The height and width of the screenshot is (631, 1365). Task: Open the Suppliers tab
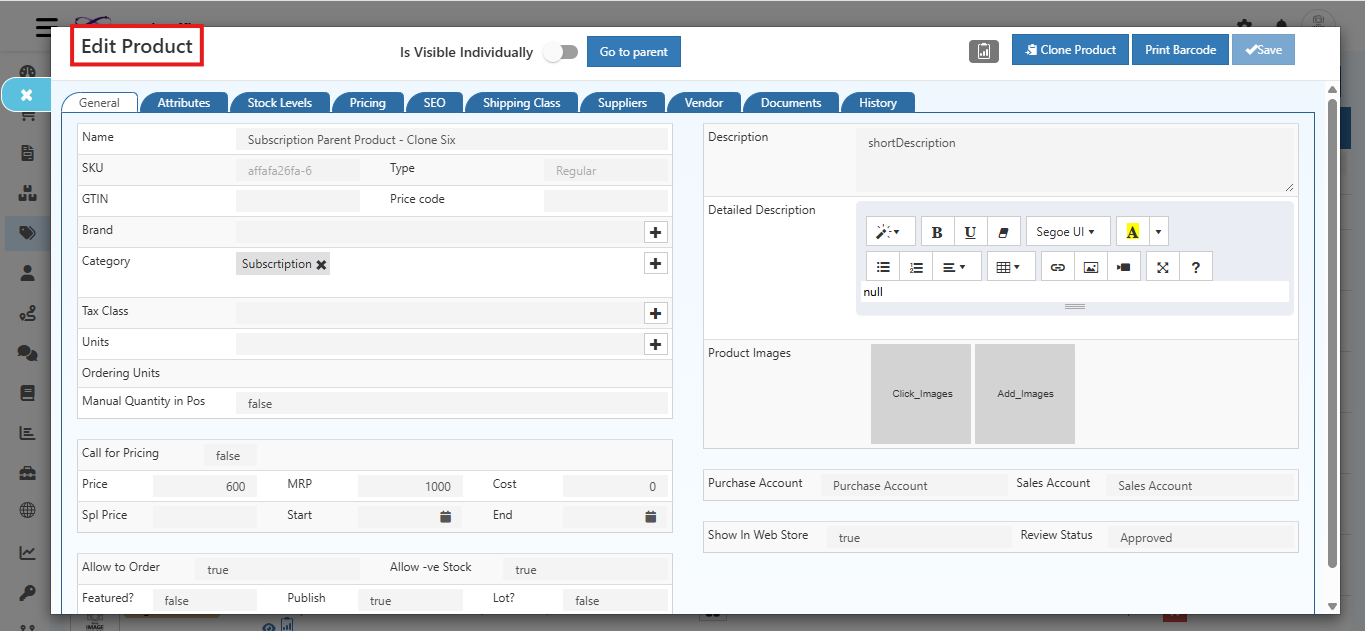point(622,101)
